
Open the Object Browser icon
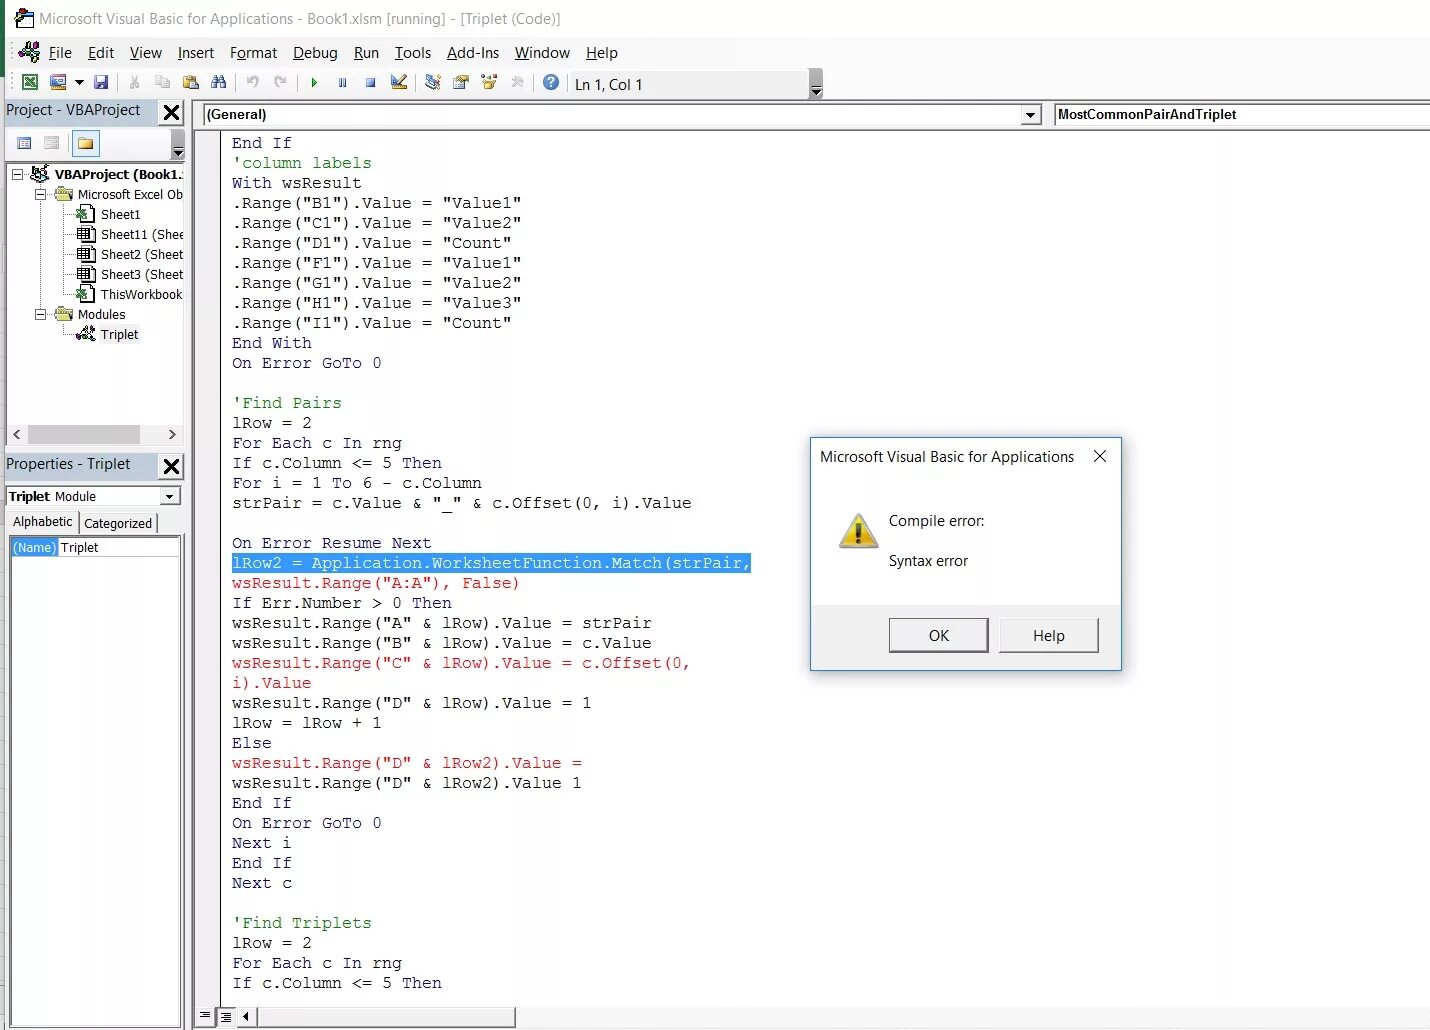pyautogui.click(x=489, y=83)
